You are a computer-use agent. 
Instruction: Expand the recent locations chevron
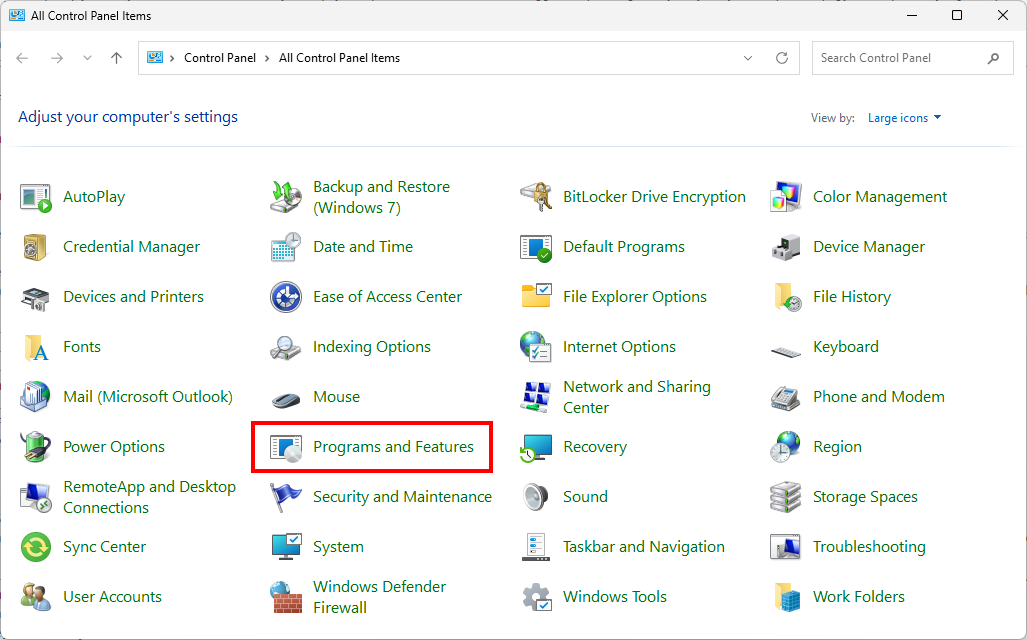click(x=87, y=58)
